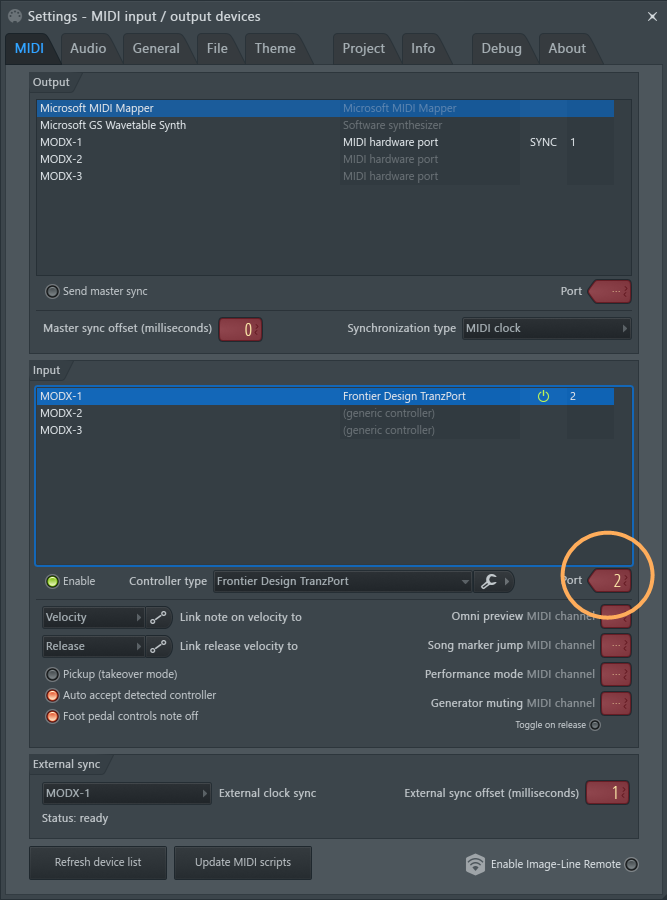Screen dimensions: 667x900
Task: Close the Settings window
Action: [x=652, y=17]
